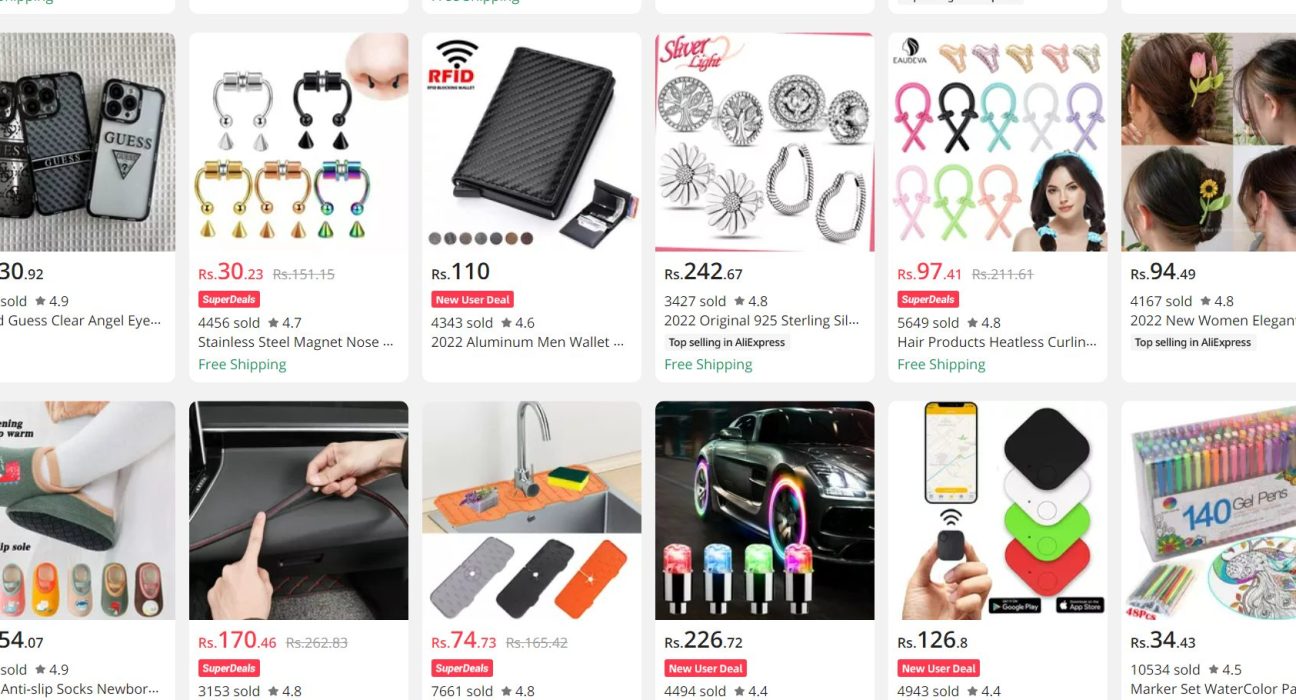Click the orange sink faucet mat image
The height and width of the screenshot is (700, 1296).
coord(532,511)
